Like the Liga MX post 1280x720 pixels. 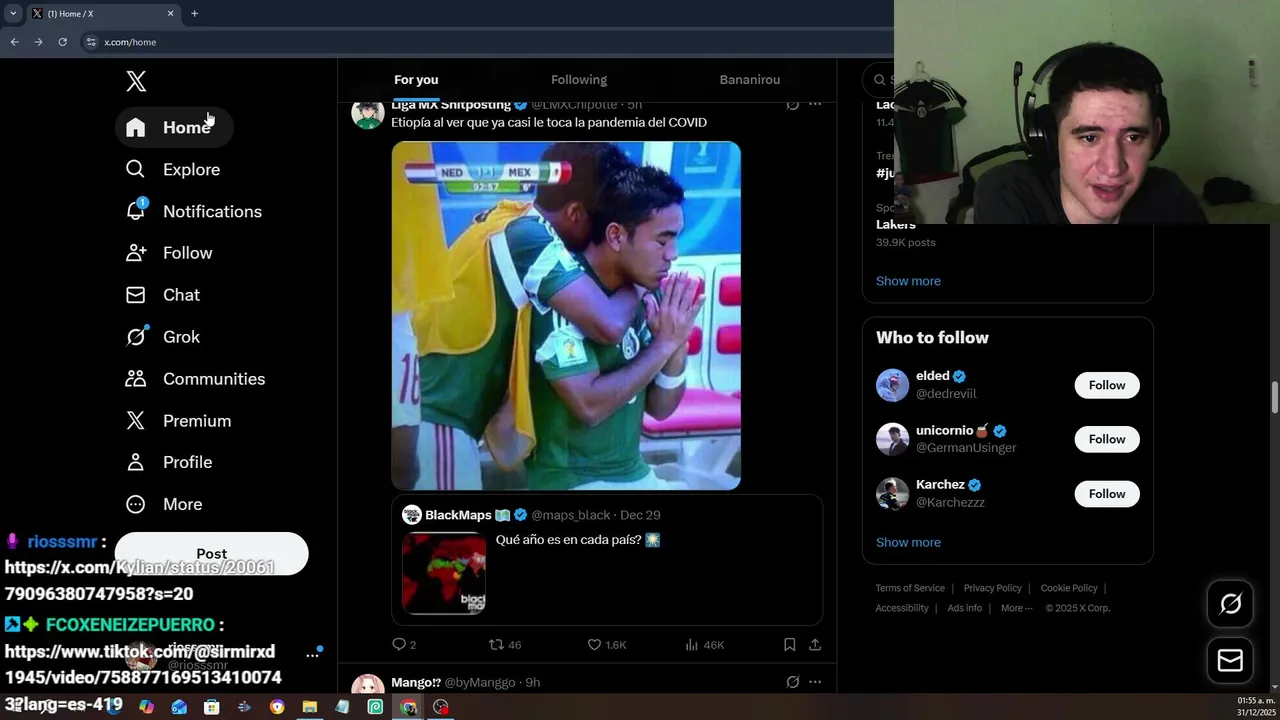click(606, 645)
